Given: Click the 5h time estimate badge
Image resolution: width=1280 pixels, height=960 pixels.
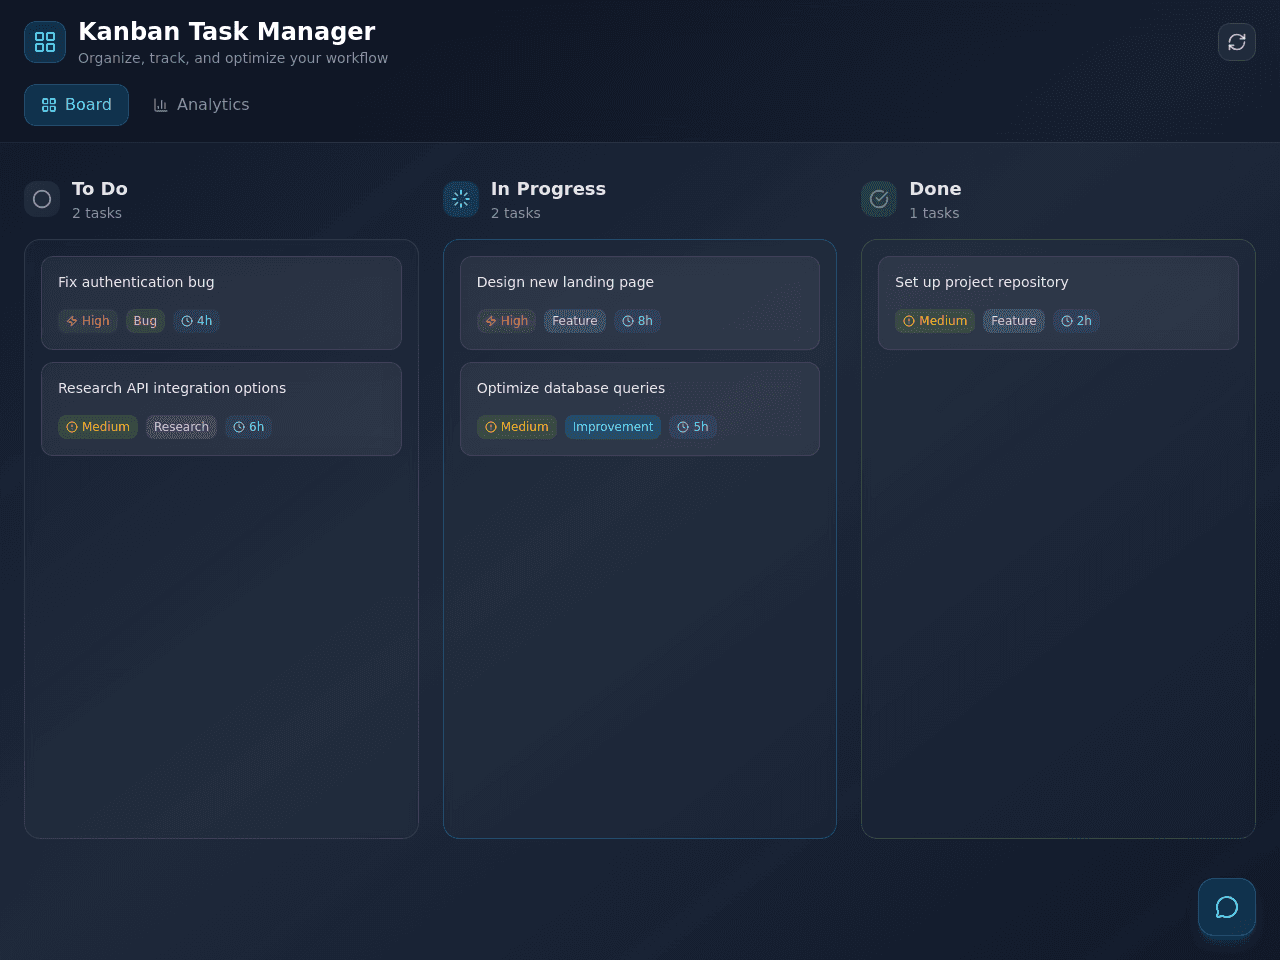Looking at the screenshot, I should [x=693, y=427].
